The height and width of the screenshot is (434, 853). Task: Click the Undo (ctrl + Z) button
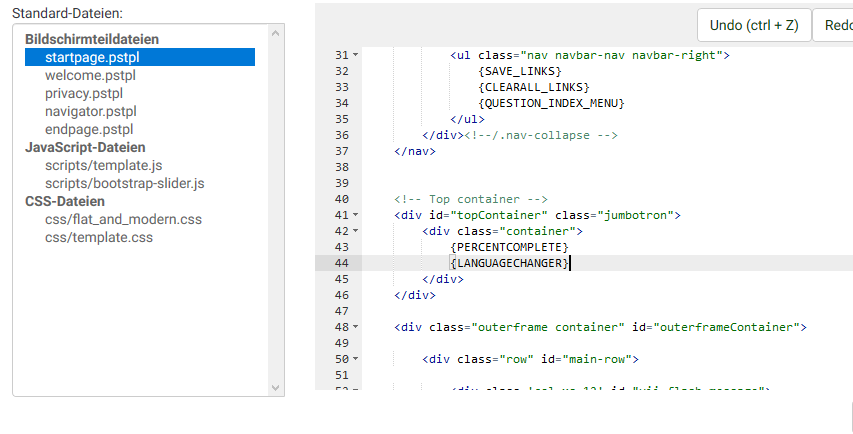[753, 26]
